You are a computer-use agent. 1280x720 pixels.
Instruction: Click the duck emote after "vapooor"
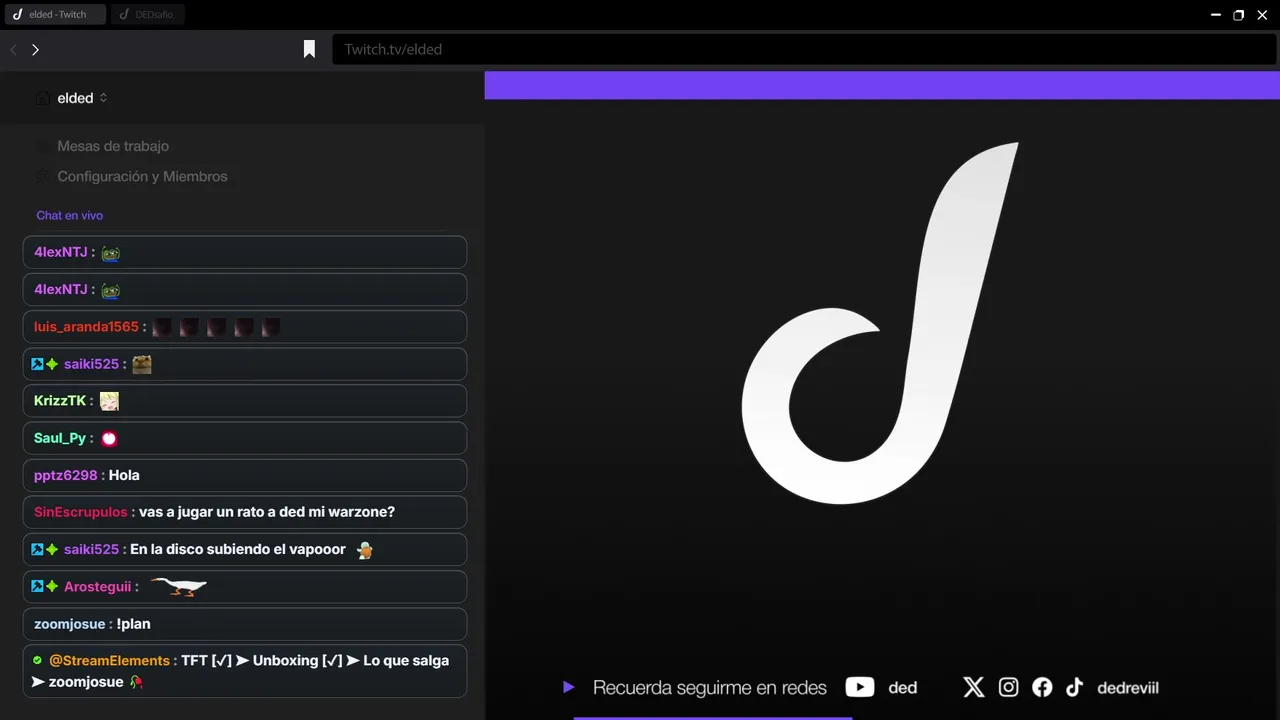(x=365, y=549)
